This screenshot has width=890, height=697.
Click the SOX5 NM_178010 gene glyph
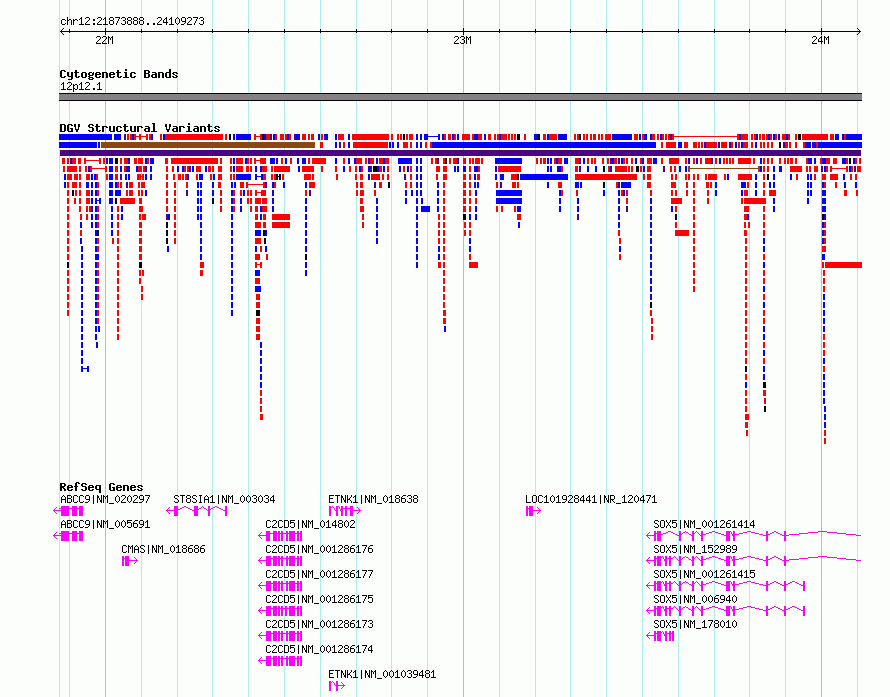[661, 636]
